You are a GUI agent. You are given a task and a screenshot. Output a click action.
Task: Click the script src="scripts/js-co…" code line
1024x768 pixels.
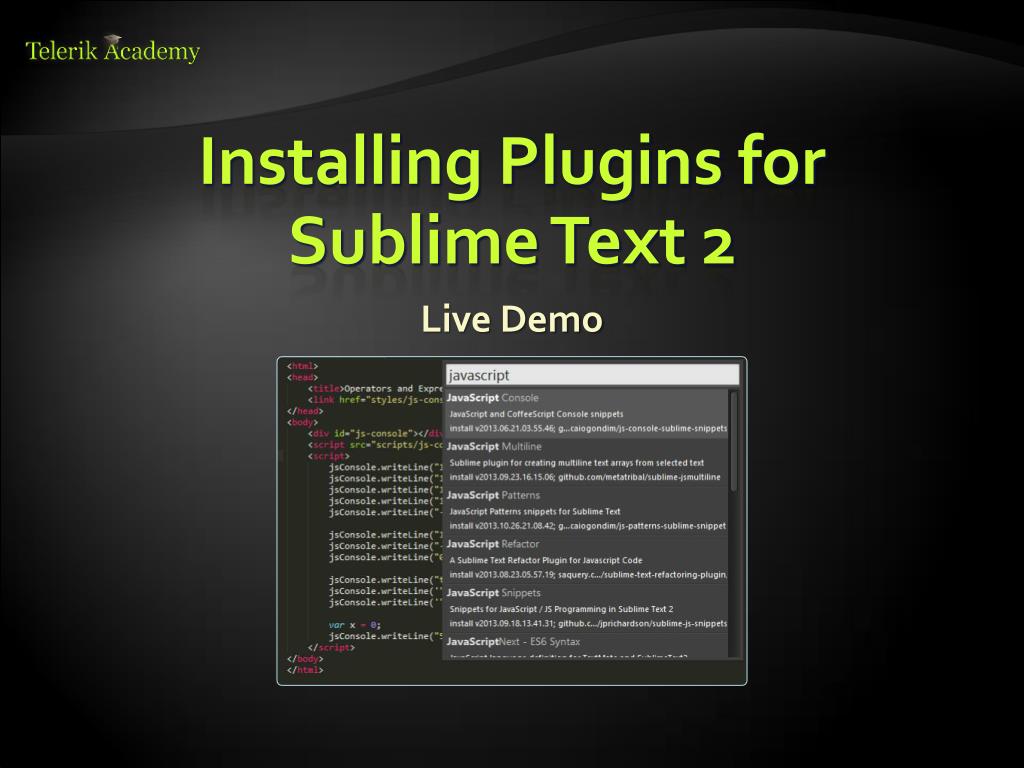(x=375, y=445)
